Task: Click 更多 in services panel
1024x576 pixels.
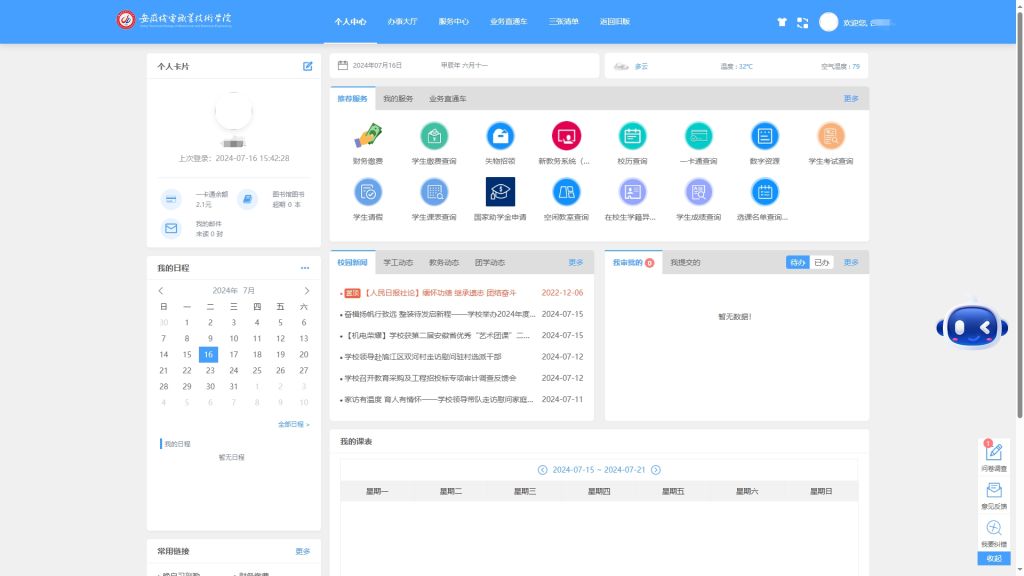Action: 851,99
